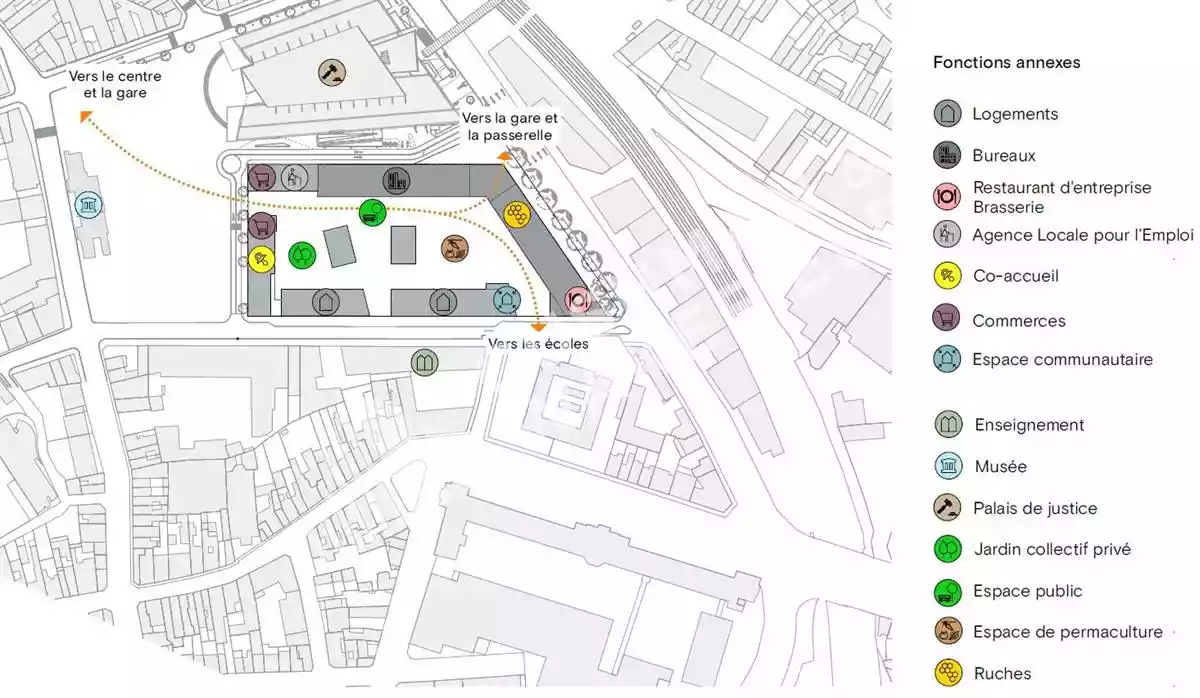Click the Logements icon in the legend
The image size is (1200, 698).
(x=947, y=114)
